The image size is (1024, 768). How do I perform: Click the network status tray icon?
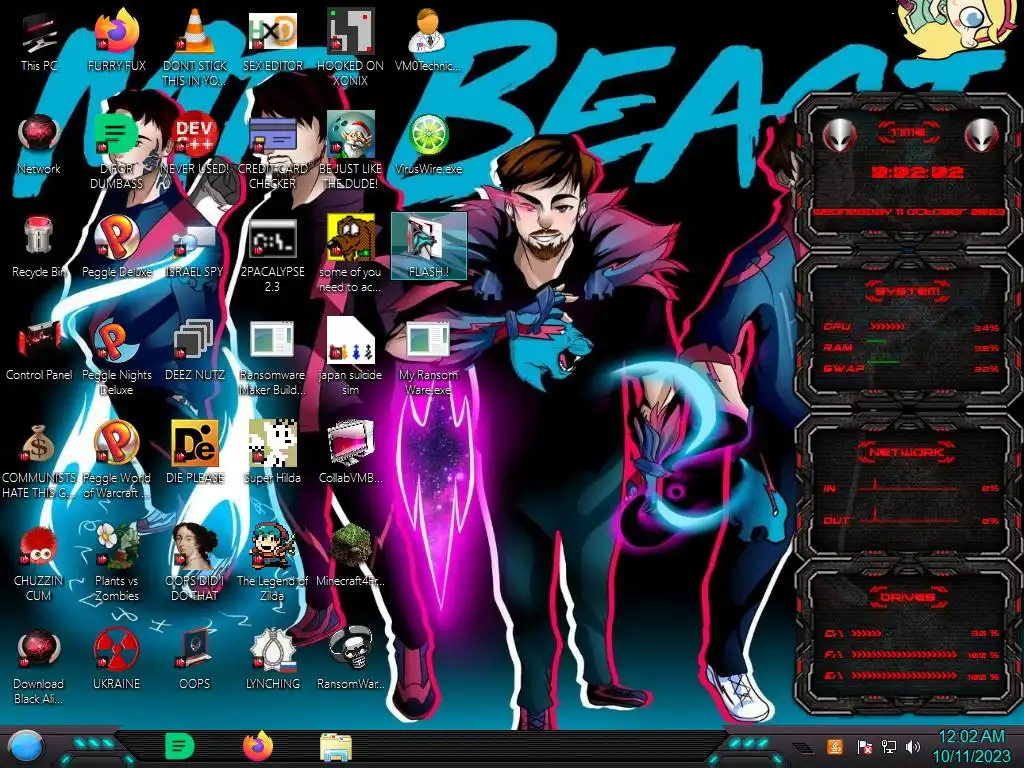(888, 746)
